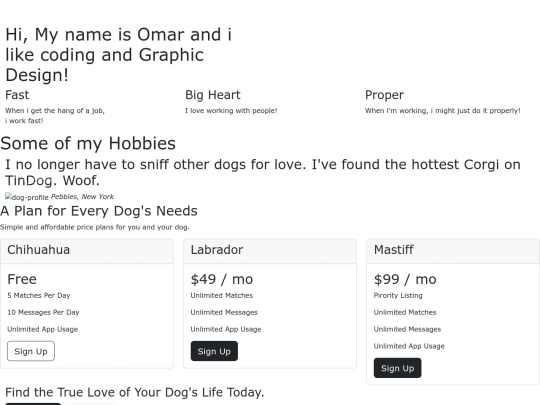The height and width of the screenshot is (405, 540).
Task: Click the 5 Matches Per Day line
Action: (39, 295)
